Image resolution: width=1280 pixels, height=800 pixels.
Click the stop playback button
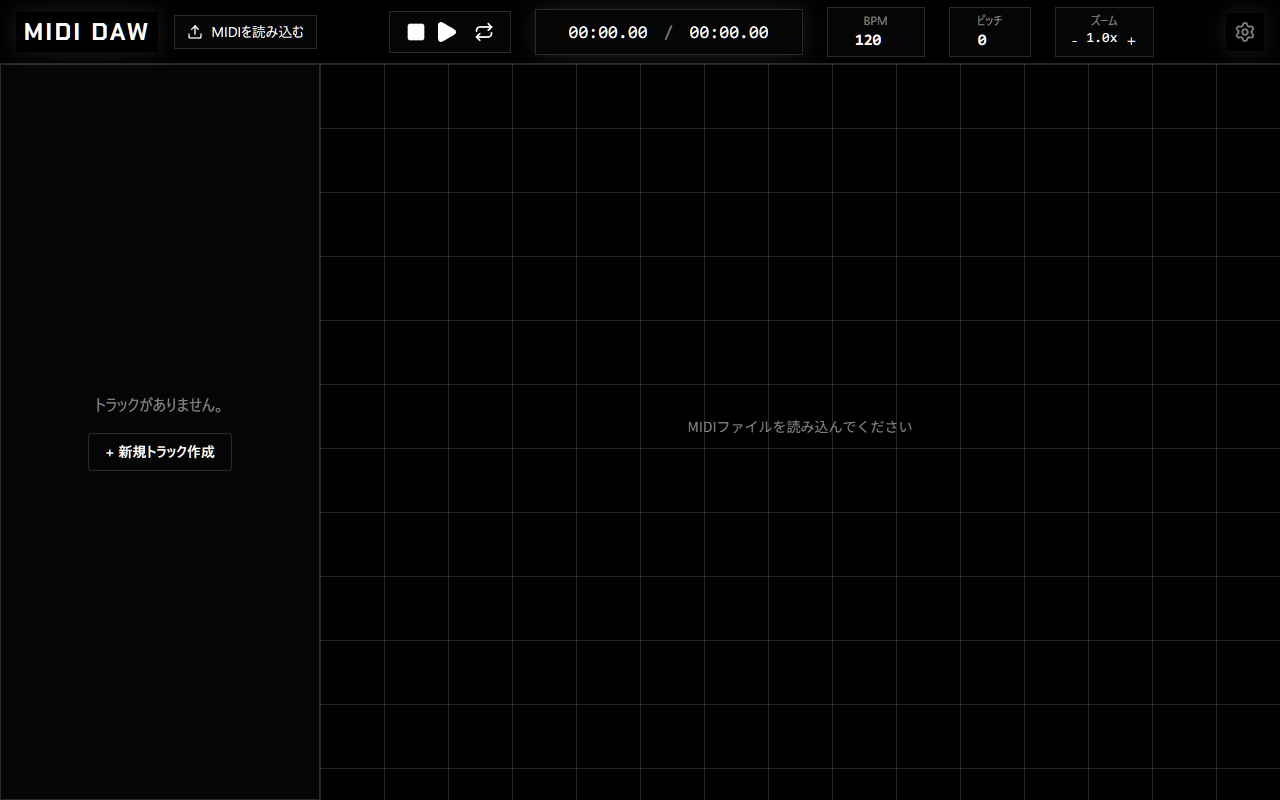coord(416,32)
